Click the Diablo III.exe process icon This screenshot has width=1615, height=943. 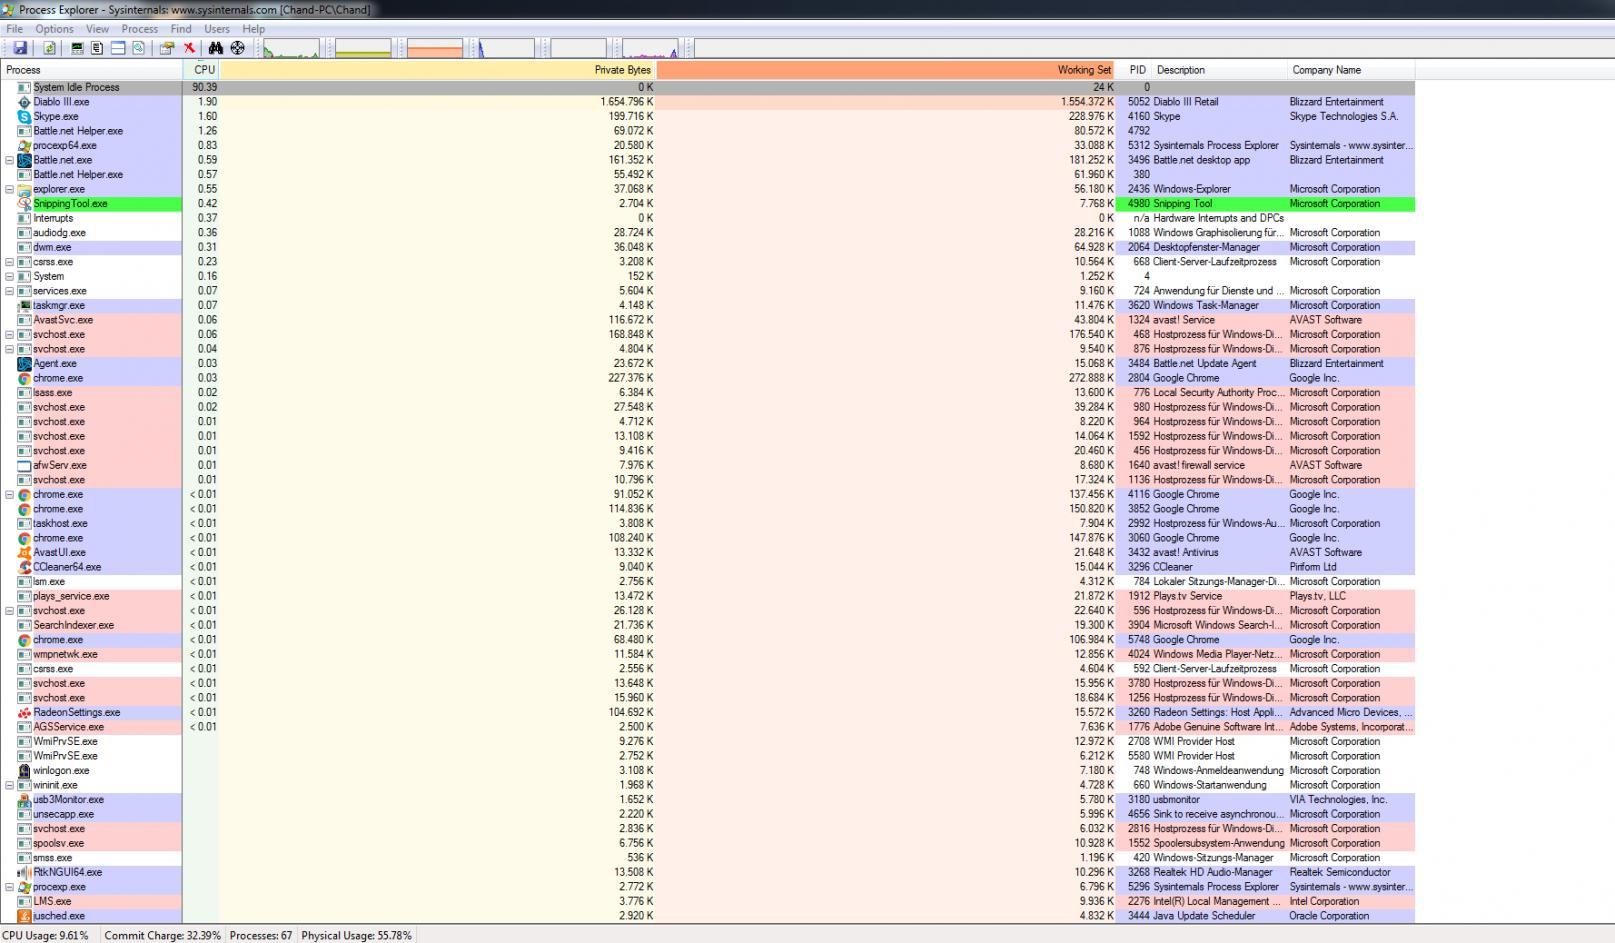[x=25, y=102]
